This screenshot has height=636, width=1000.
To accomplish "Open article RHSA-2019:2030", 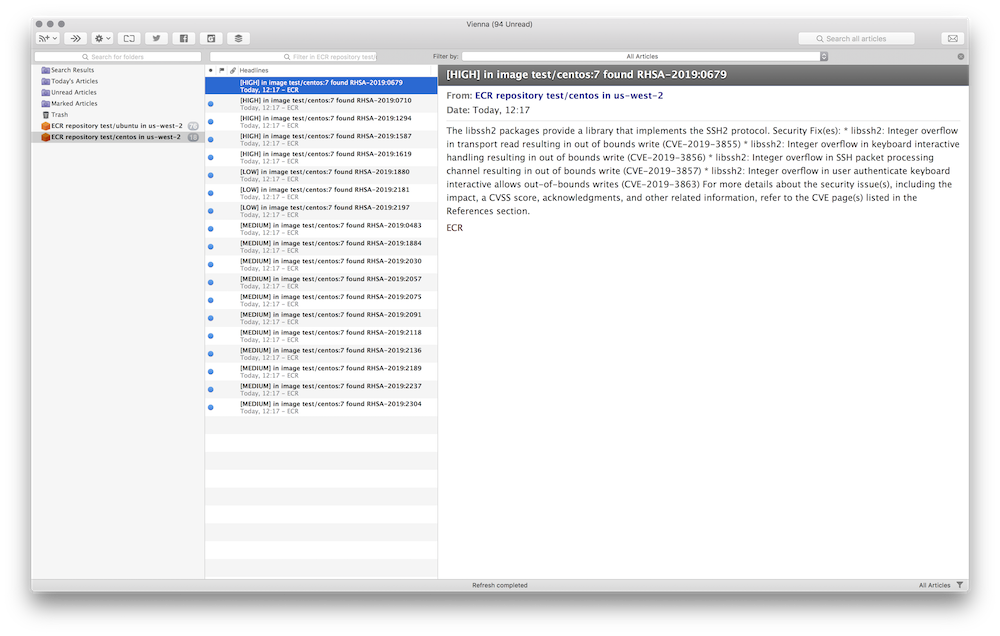I will pos(321,264).
